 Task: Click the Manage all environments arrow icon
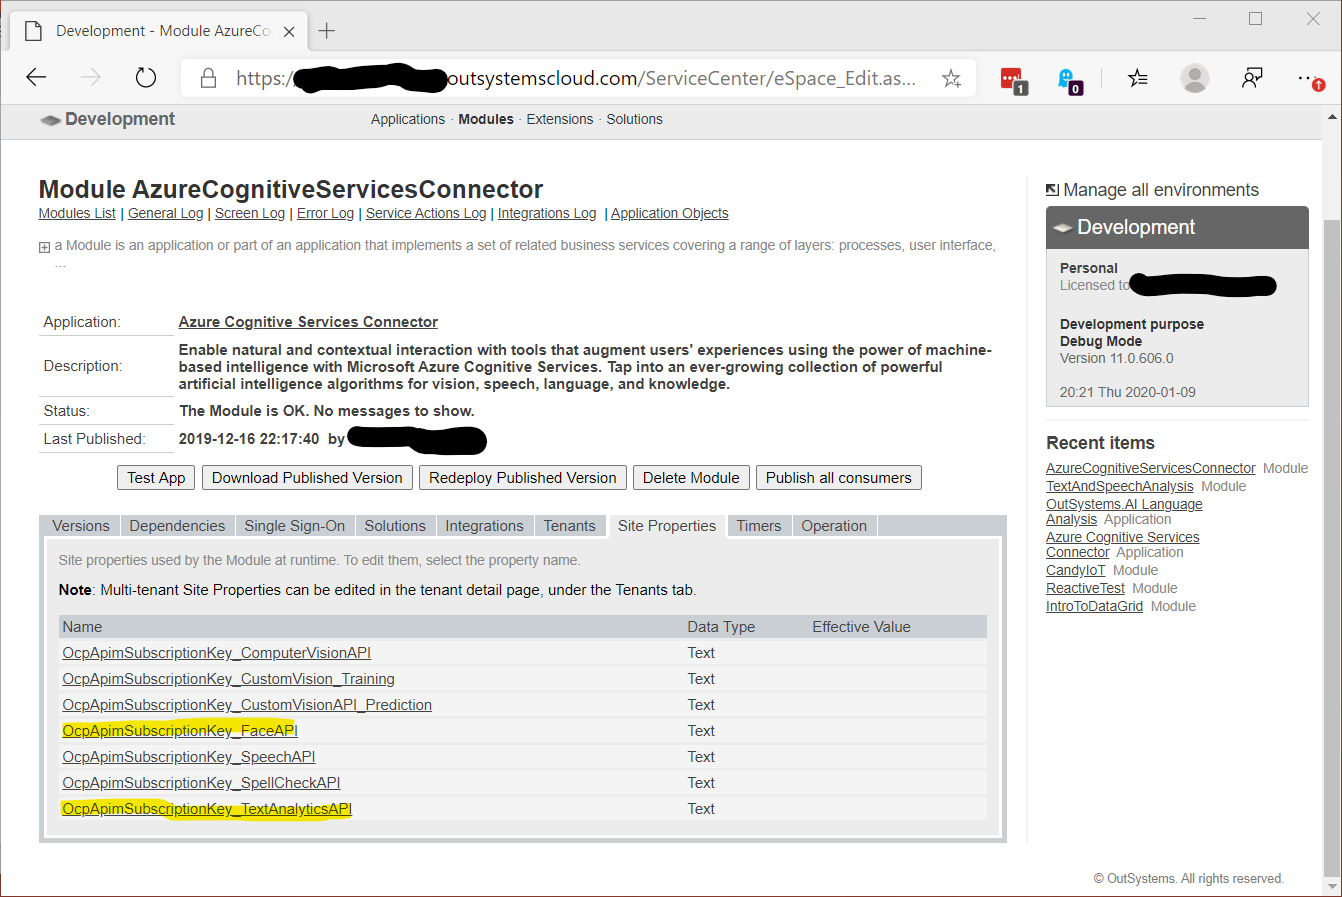click(x=1052, y=190)
